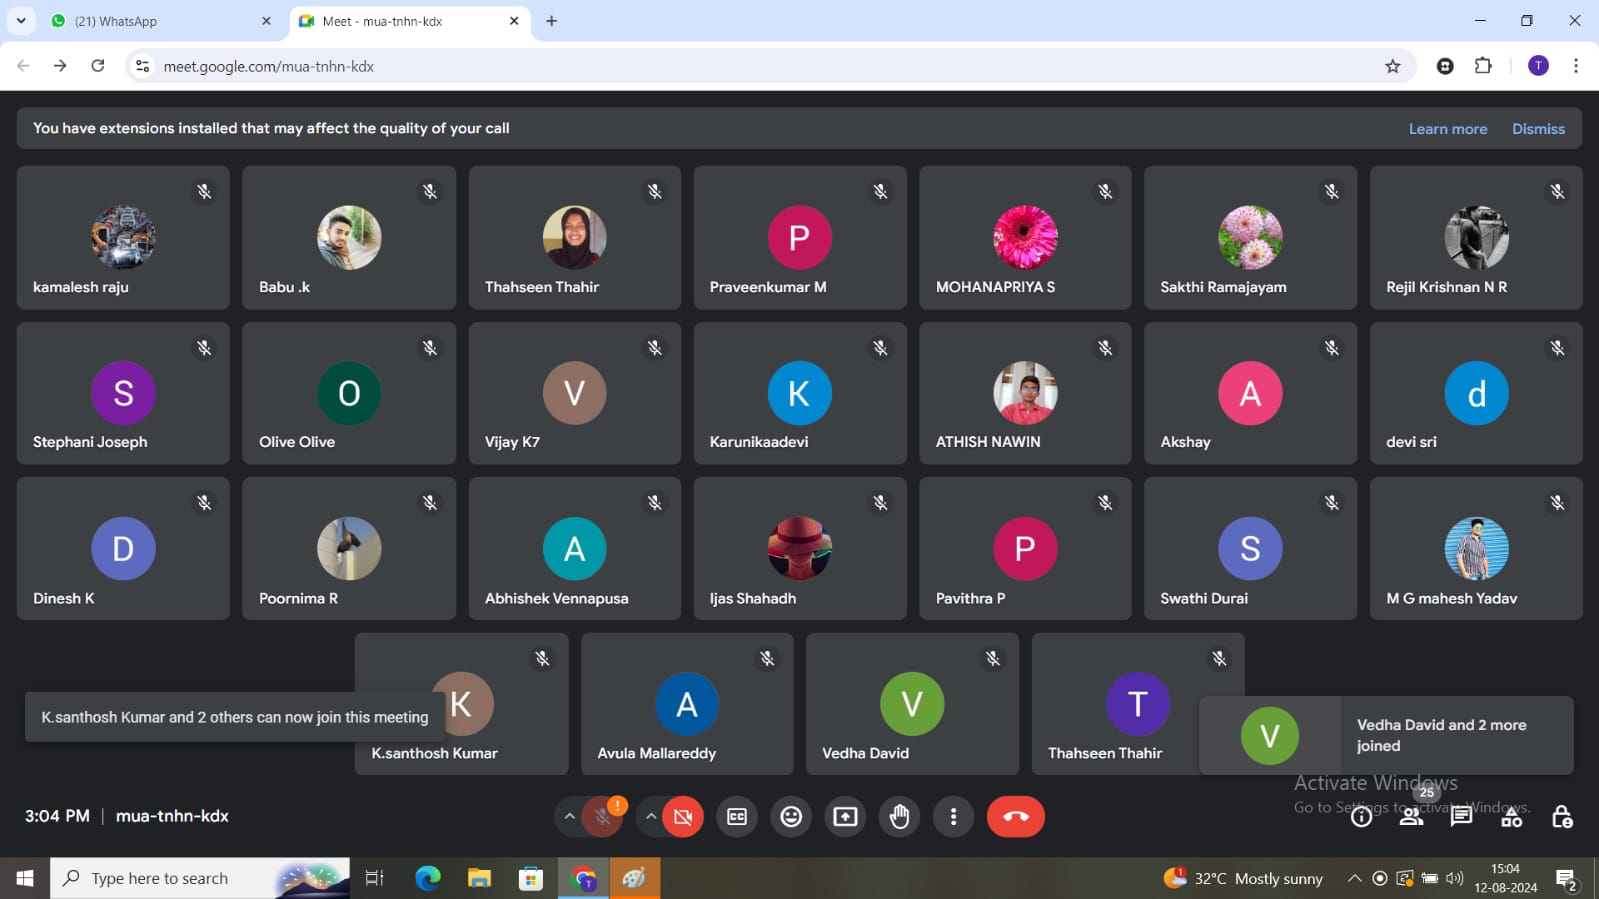Expand the audio settings chevron
This screenshot has height=899, width=1599.
pos(569,817)
